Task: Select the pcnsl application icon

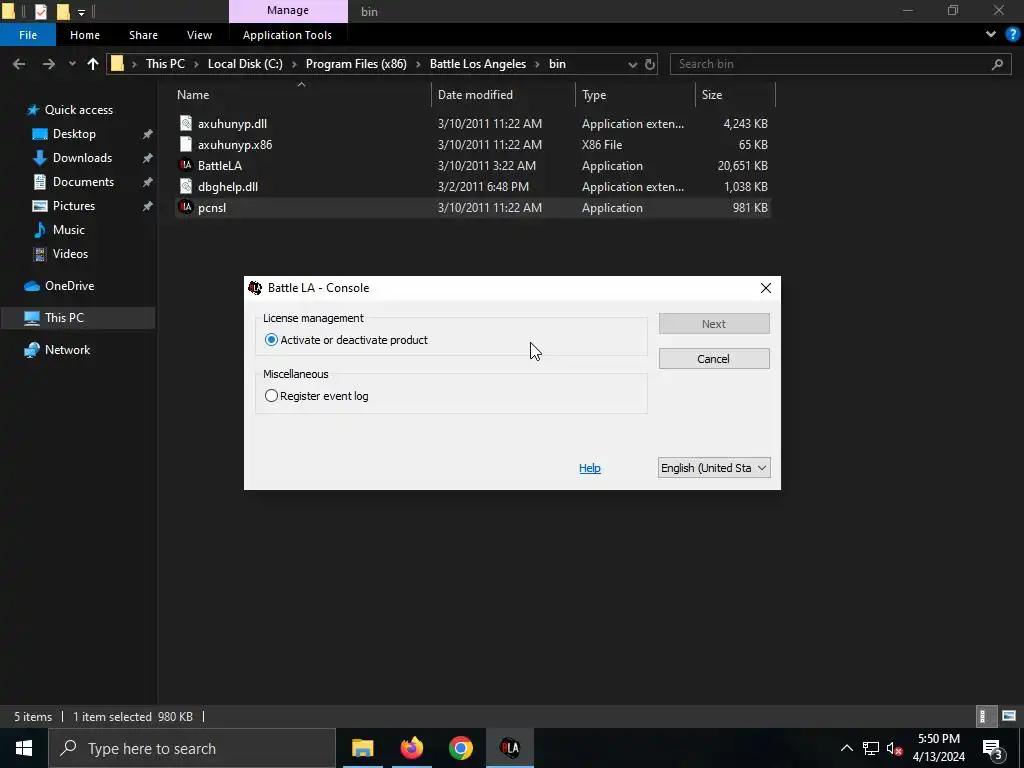Action: (186, 207)
